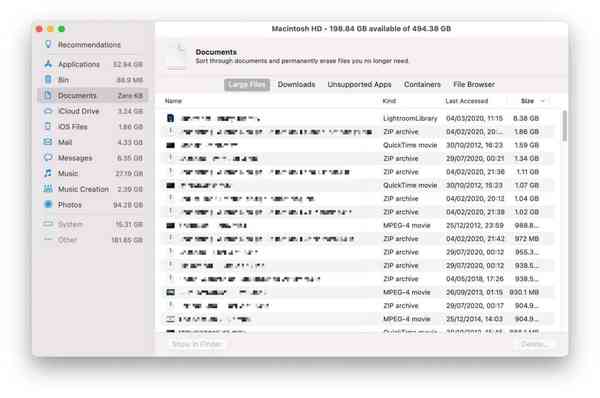Image resolution: width=600 pixels, height=398 pixels.
Task: Click the date 30/10/2012, 16:22
Action: pyautogui.click(x=474, y=145)
